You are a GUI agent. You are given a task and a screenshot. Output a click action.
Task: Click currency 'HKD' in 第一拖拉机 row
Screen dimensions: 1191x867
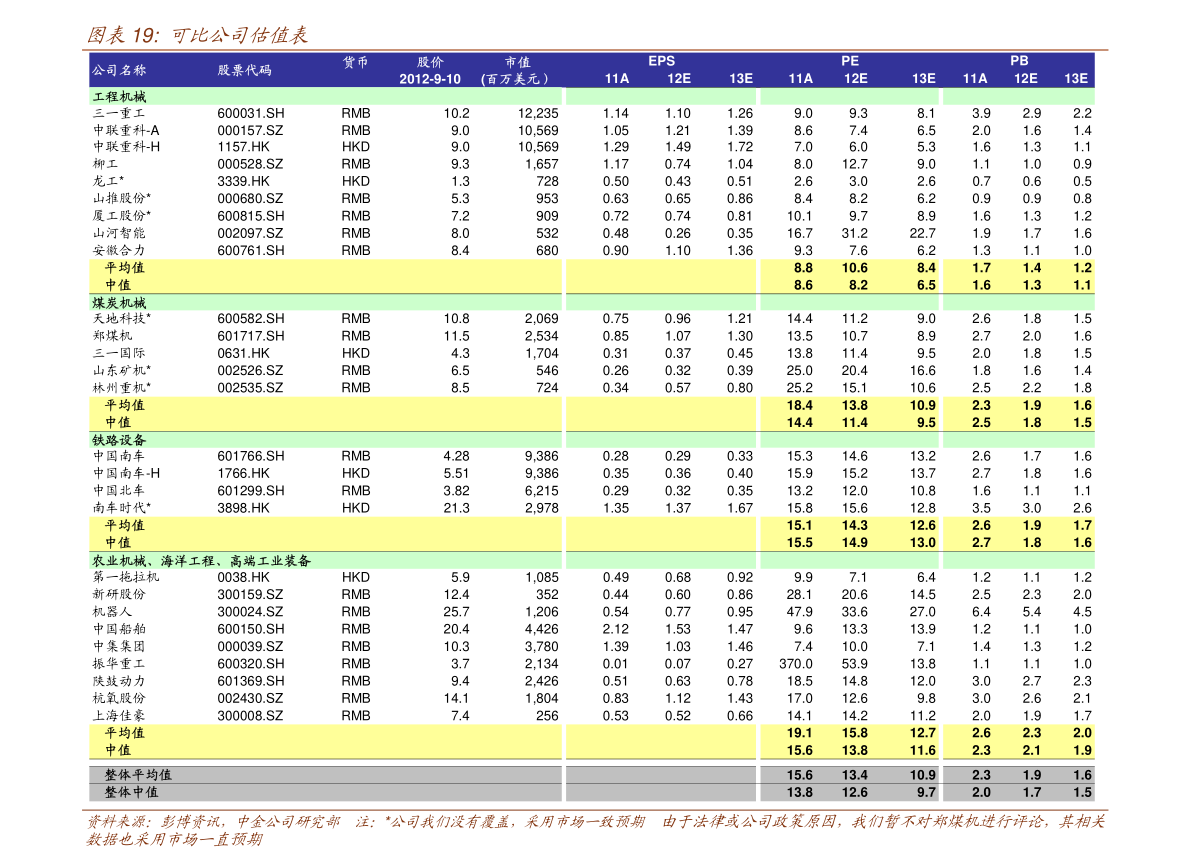point(355,577)
